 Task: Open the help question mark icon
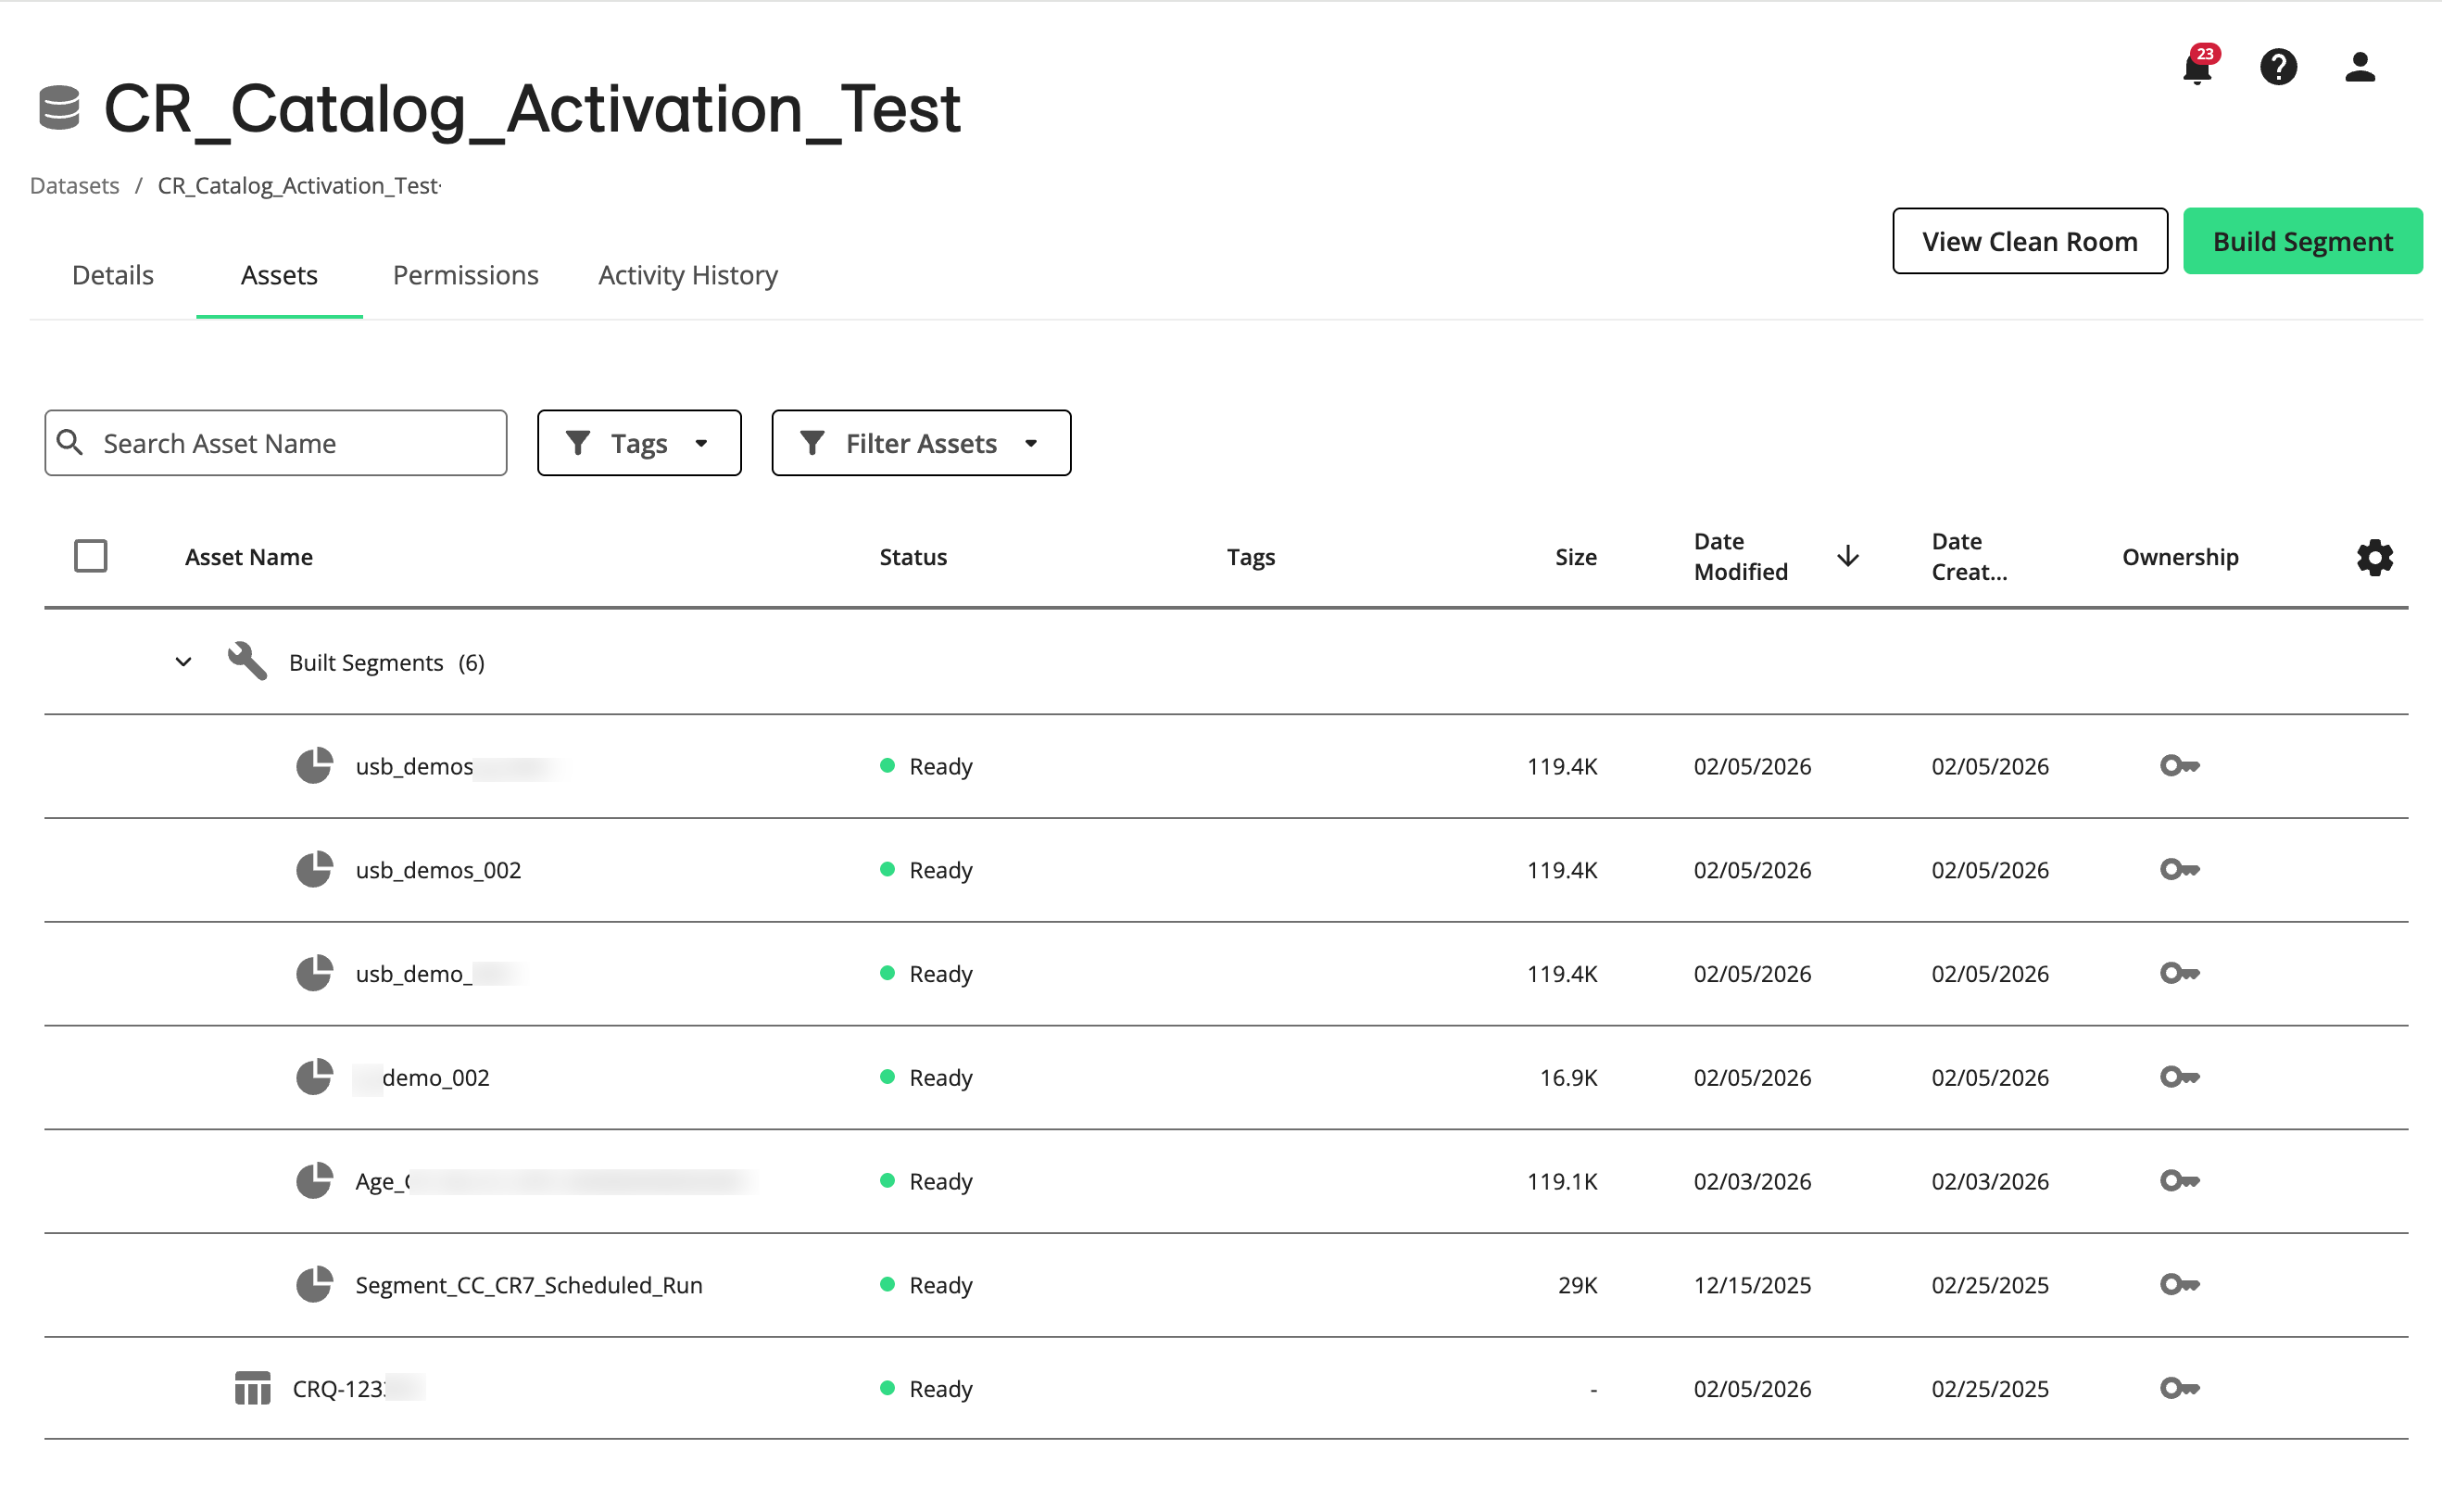2278,67
